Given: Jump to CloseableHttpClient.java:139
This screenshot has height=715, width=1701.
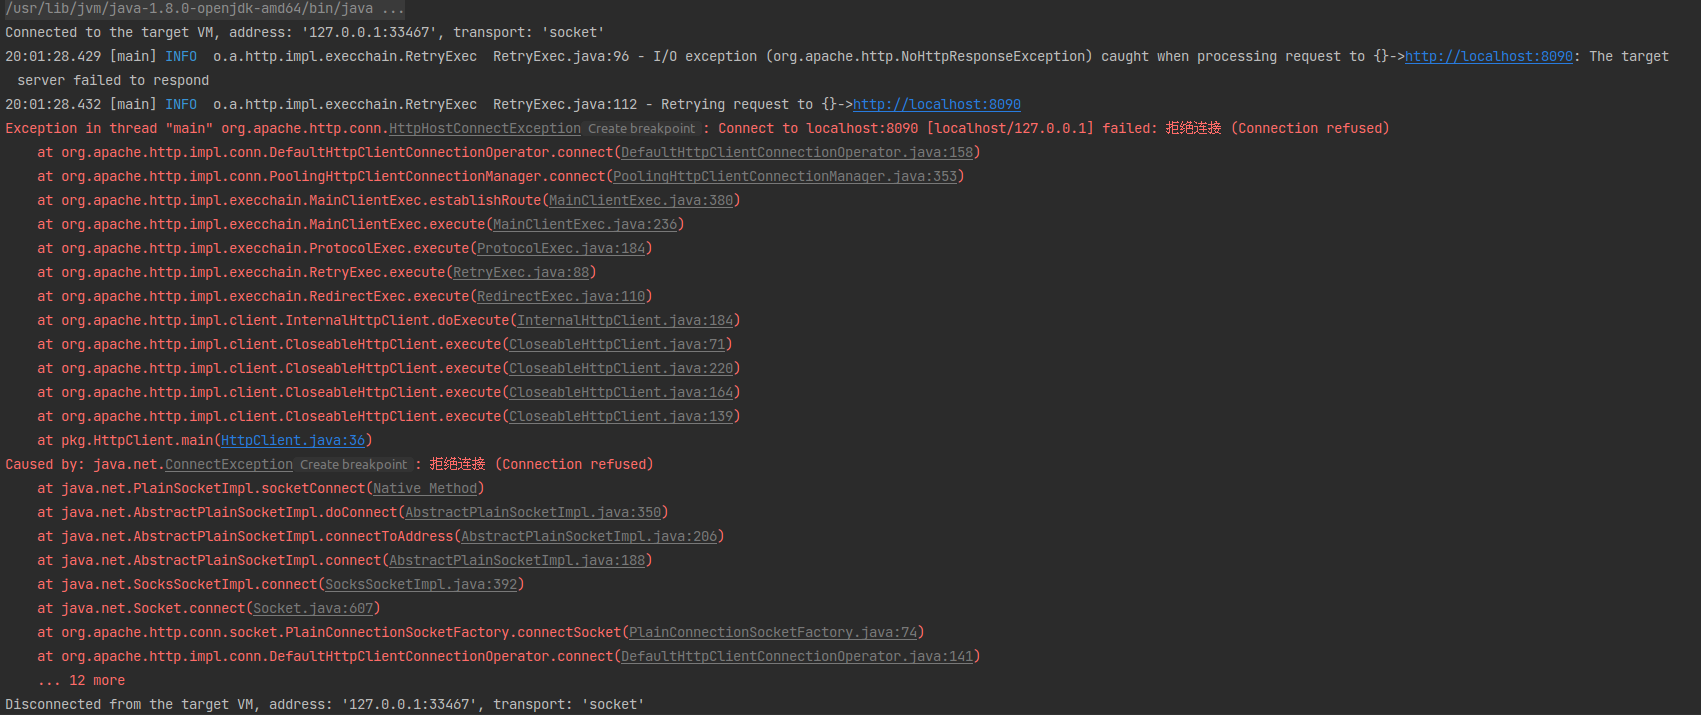Looking at the screenshot, I should coord(621,416).
